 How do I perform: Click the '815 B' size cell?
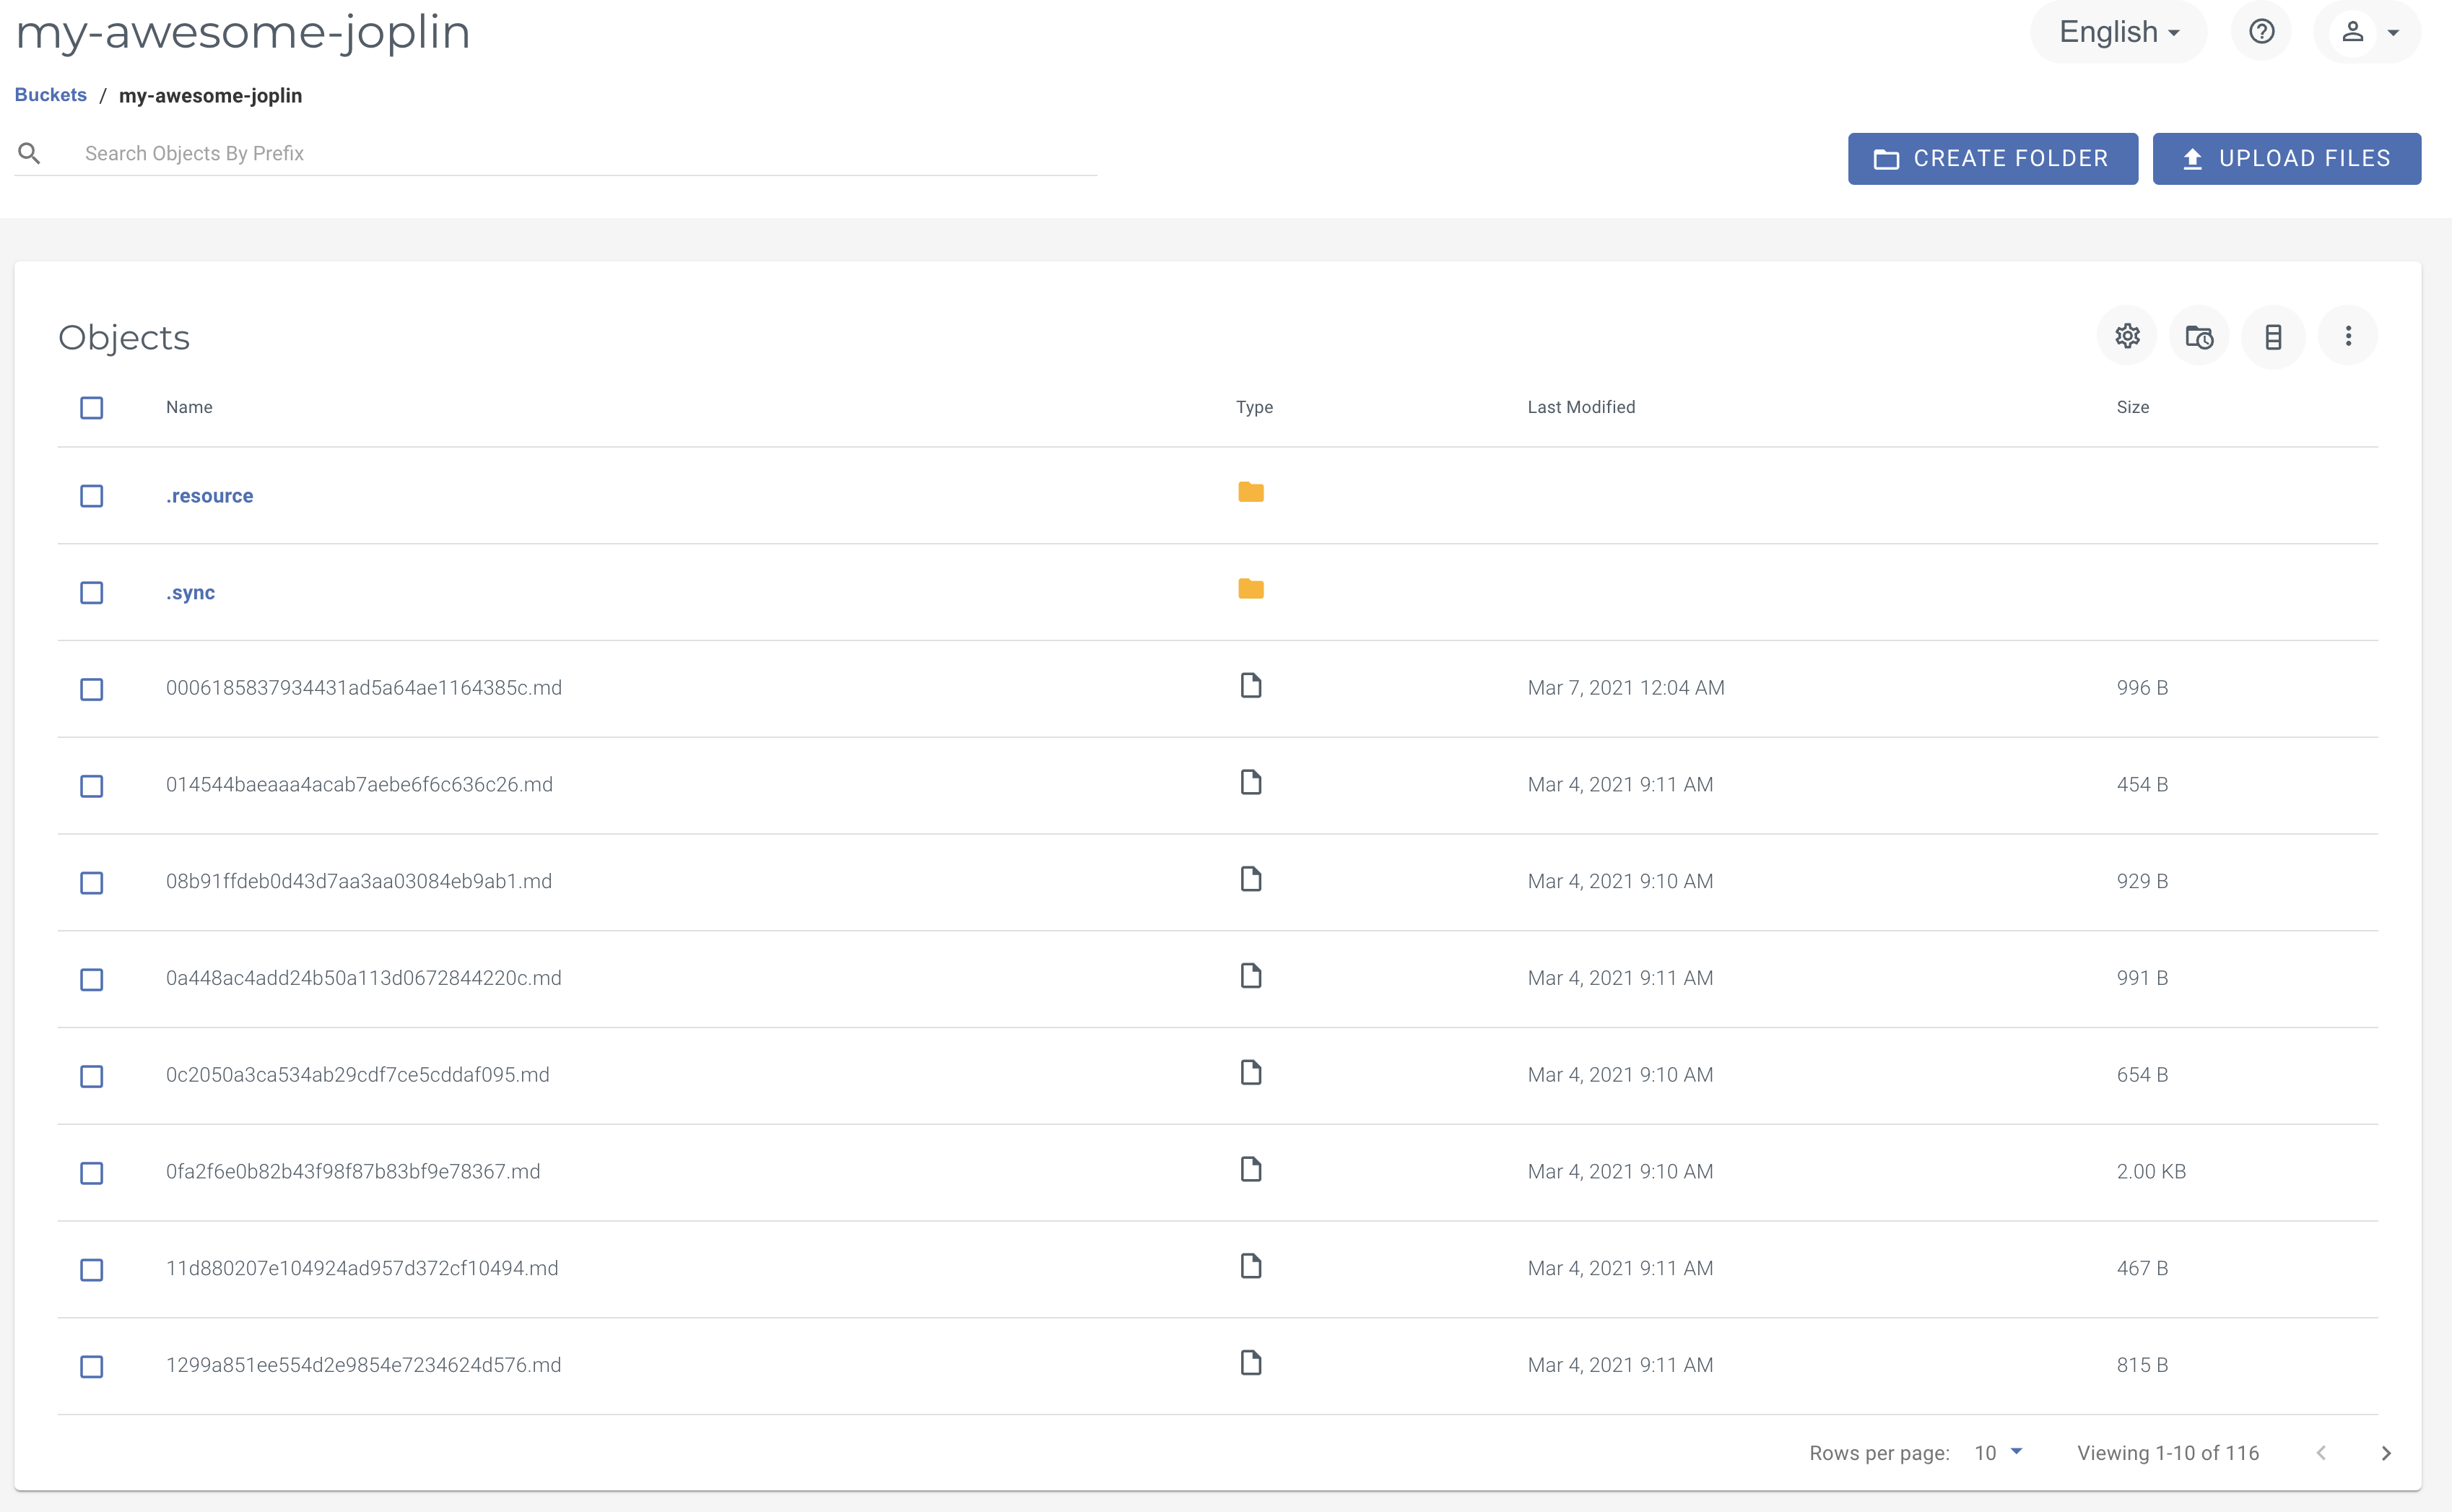(2142, 1365)
